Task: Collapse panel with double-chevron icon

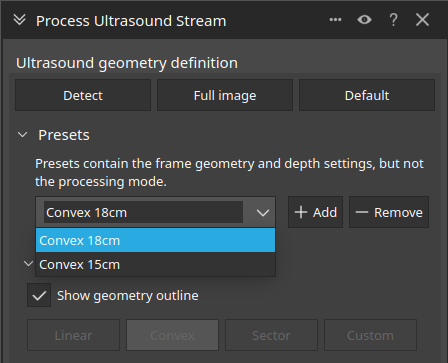Action: click(x=20, y=20)
